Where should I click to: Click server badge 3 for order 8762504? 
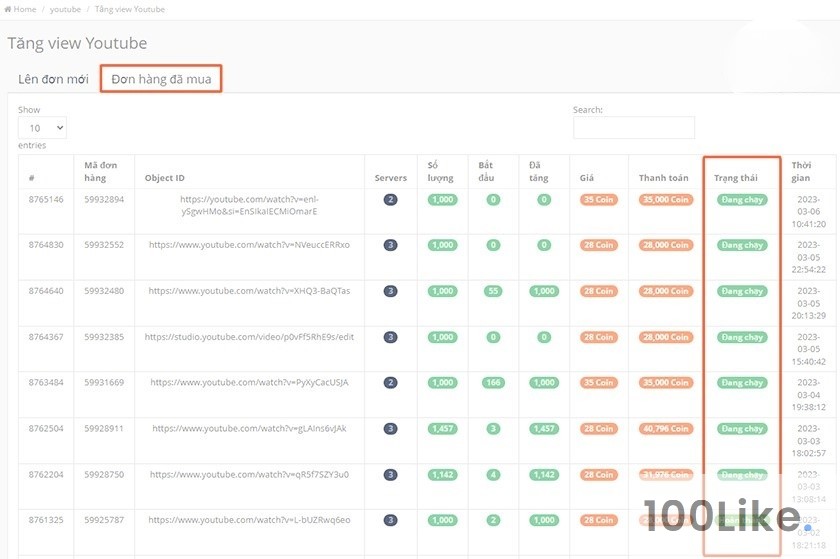[x=391, y=429]
